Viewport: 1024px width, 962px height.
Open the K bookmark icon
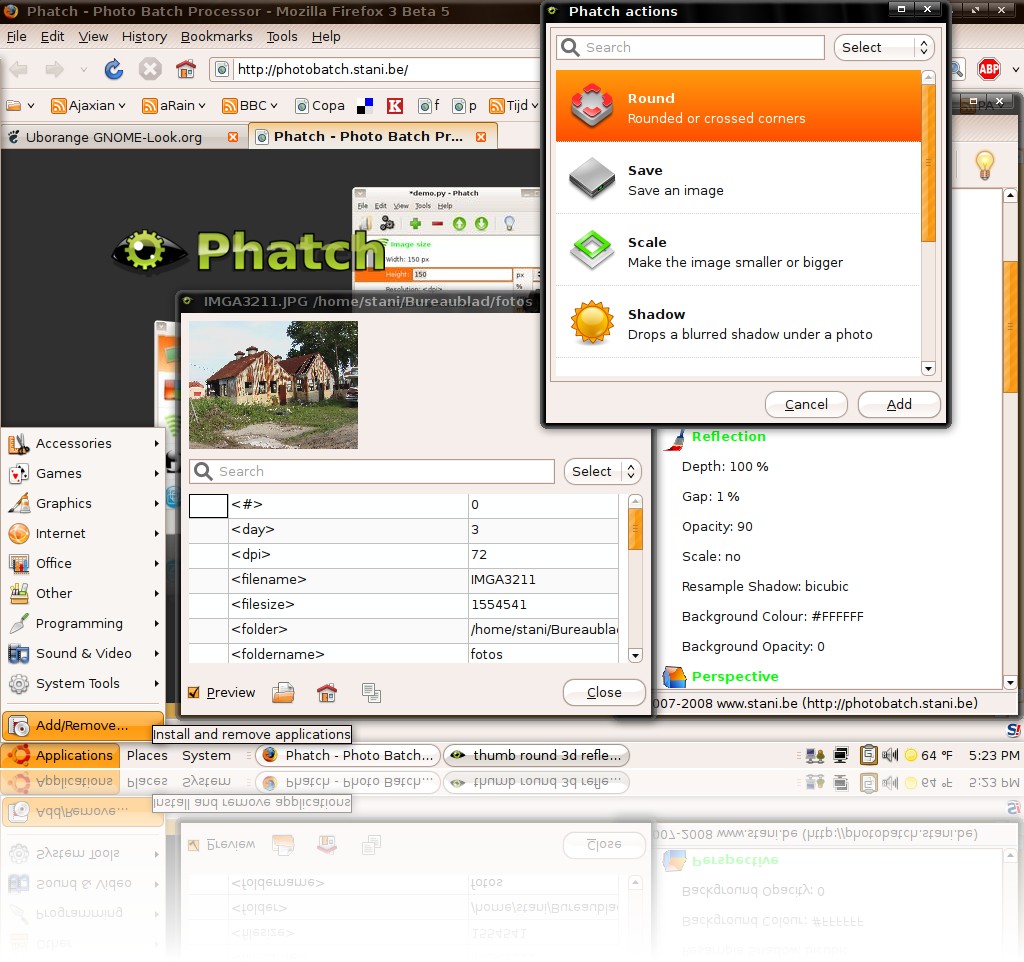(x=394, y=106)
